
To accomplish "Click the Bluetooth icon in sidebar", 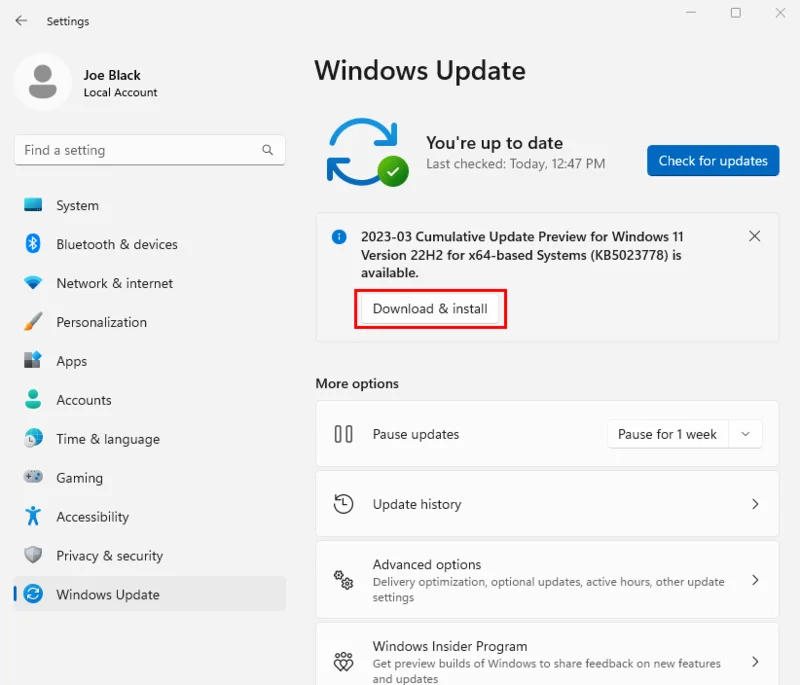I will tap(33, 243).
